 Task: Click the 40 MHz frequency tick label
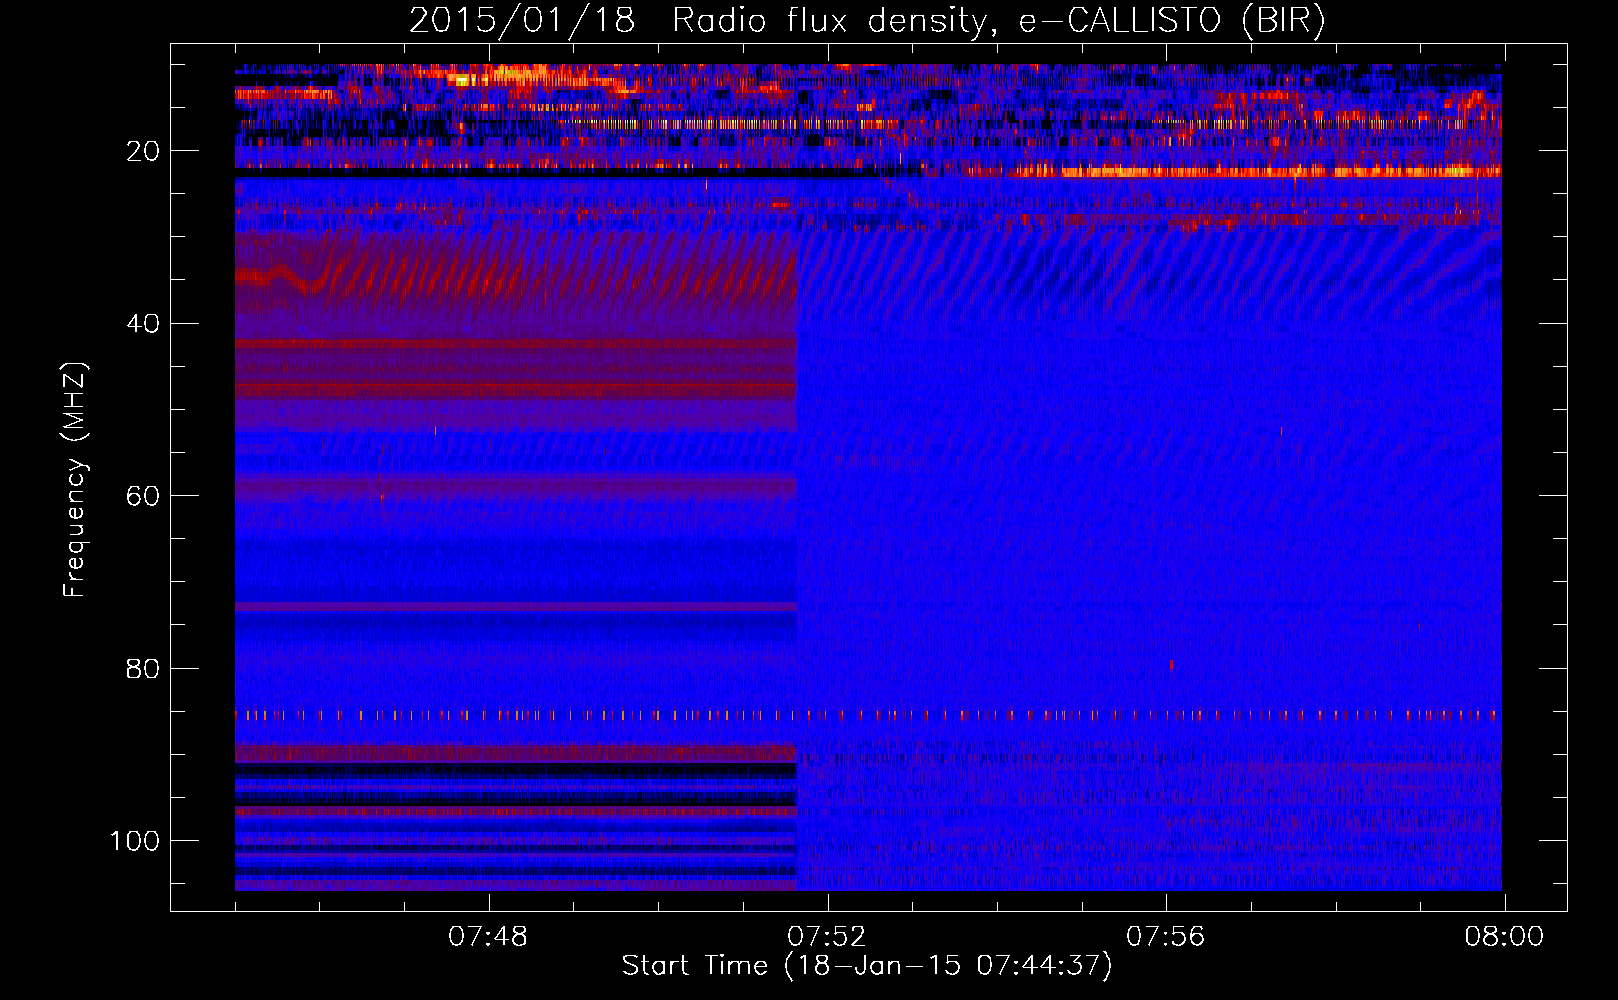tap(143, 323)
